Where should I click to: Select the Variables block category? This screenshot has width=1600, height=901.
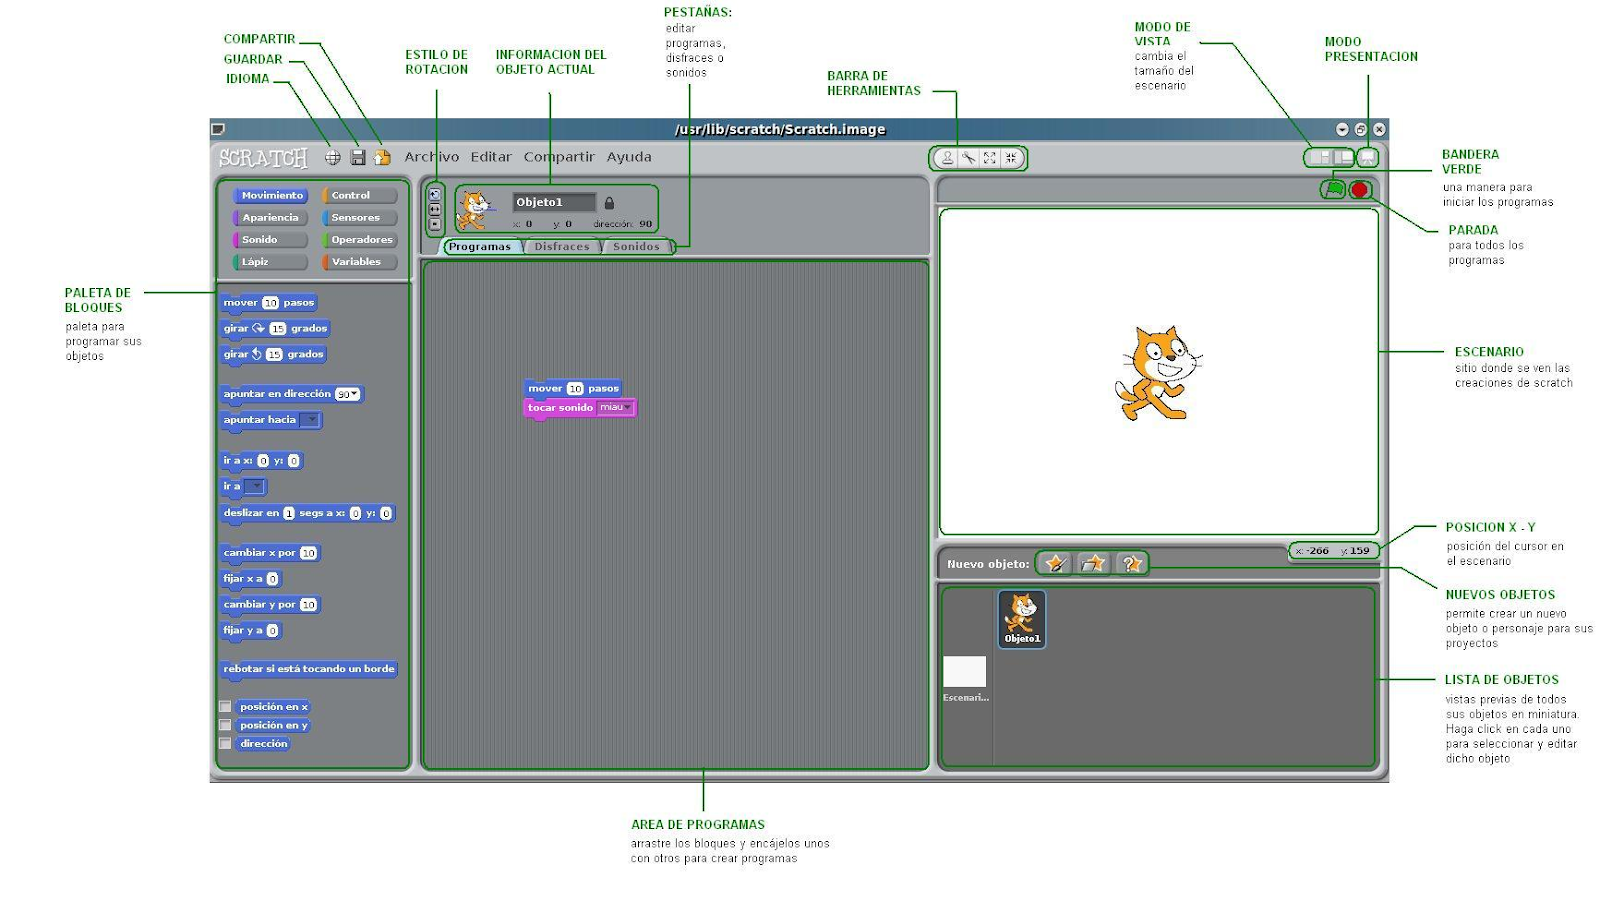(x=359, y=262)
